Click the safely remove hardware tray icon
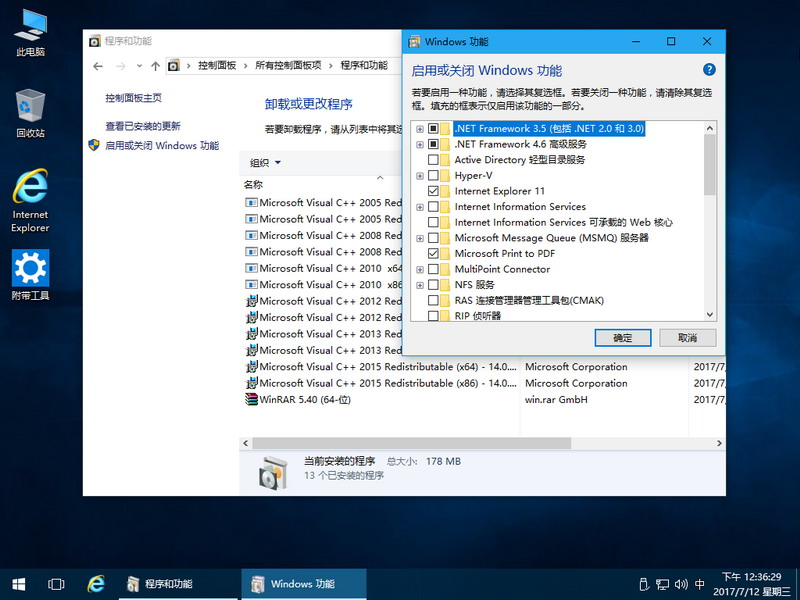800x600 pixels. (x=644, y=584)
